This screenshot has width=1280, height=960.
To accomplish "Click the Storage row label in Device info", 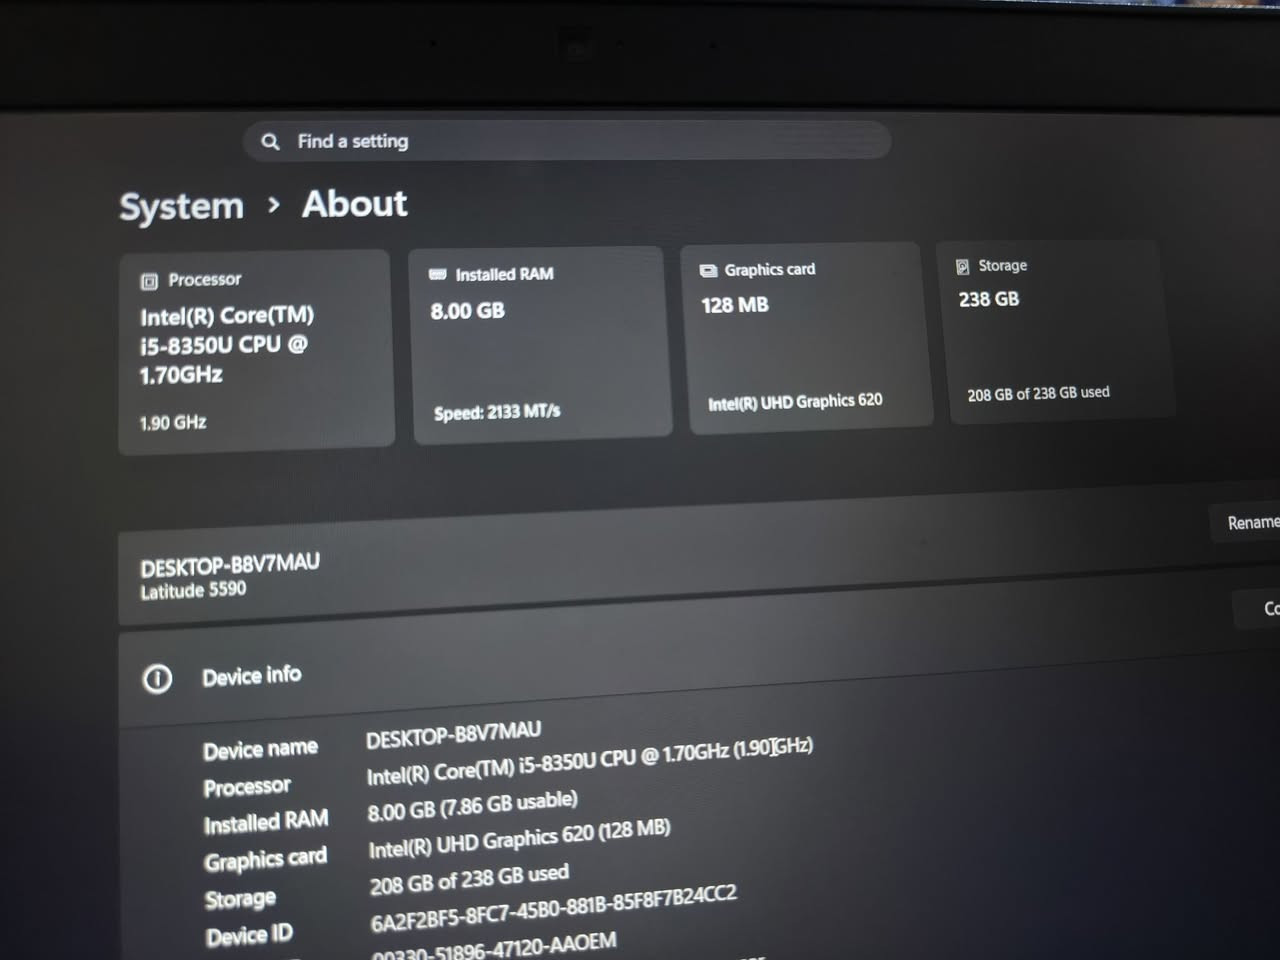I will pos(240,899).
